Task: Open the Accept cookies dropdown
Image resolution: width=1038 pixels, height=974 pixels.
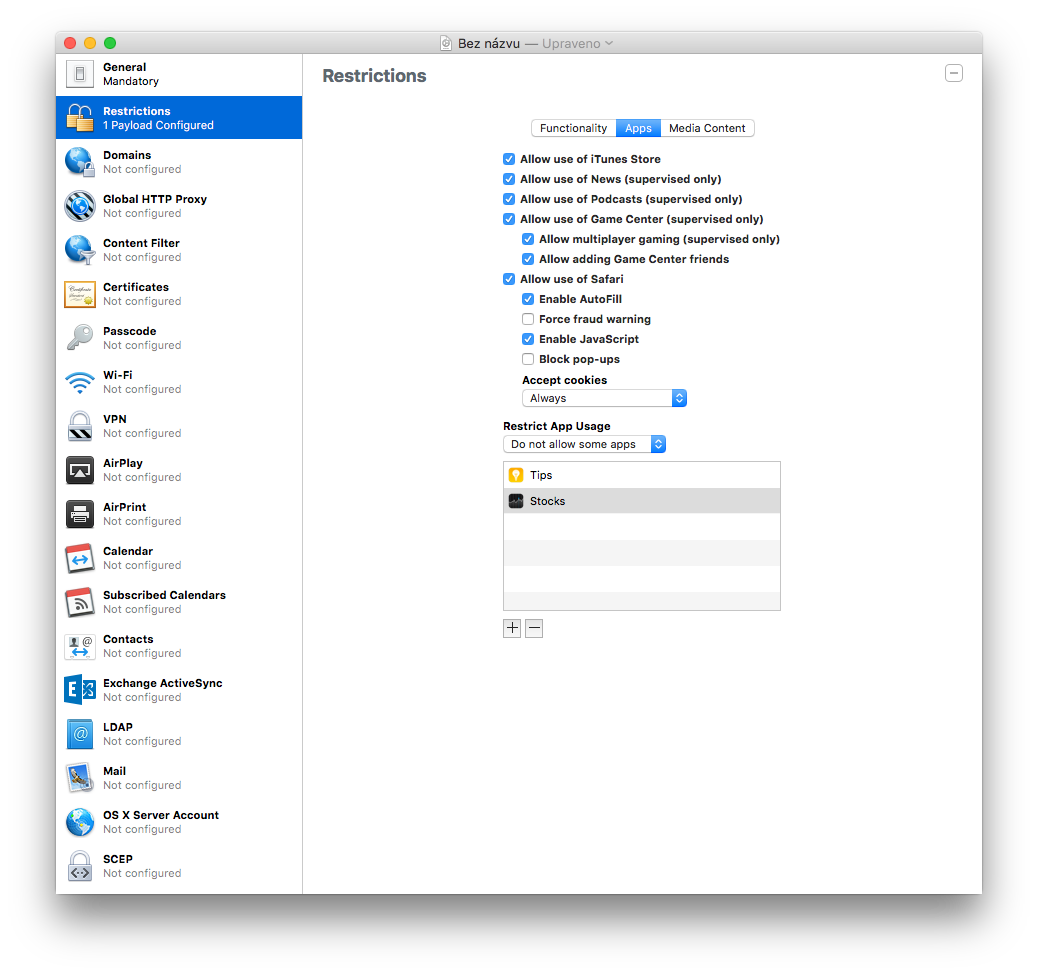Action: pos(604,398)
